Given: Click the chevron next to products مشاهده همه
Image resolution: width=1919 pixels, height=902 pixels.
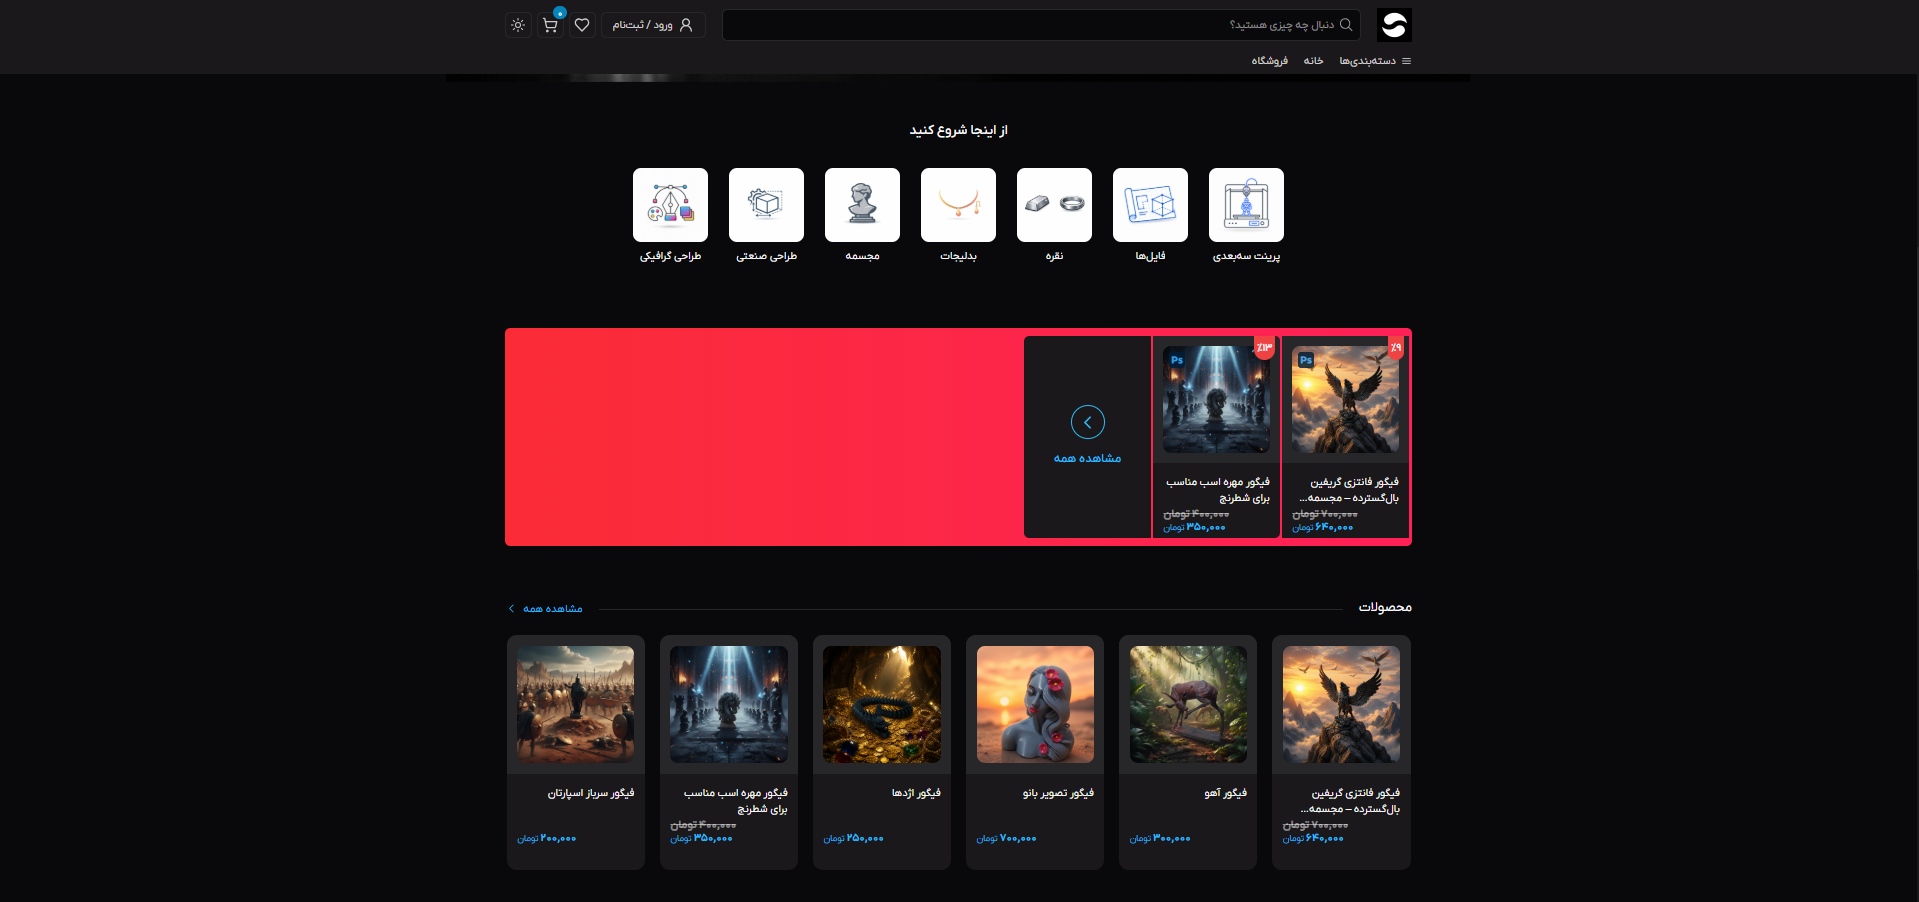Looking at the screenshot, I should (x=512, y=608).
